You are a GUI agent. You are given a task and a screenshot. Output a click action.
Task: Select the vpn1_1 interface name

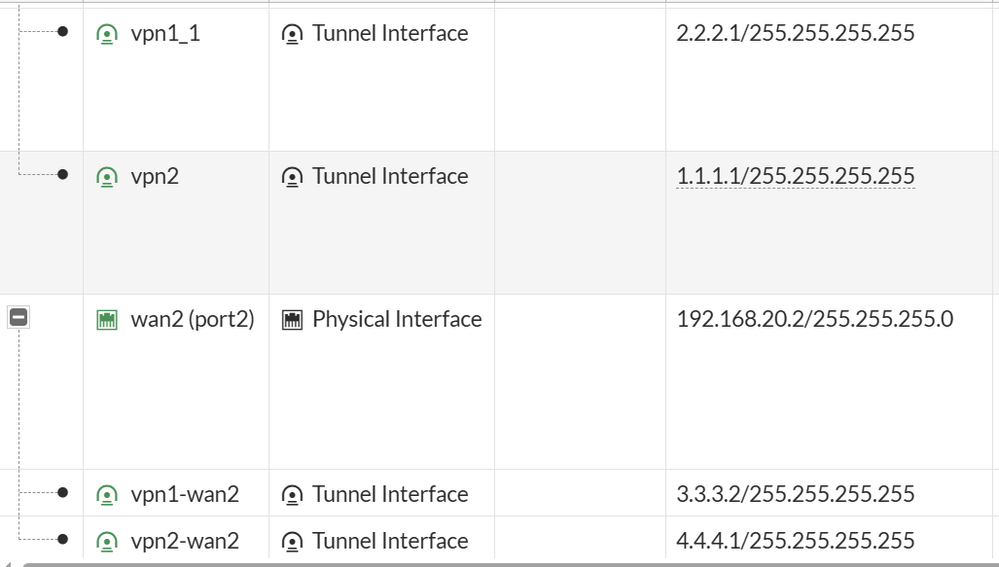(165, 34)
